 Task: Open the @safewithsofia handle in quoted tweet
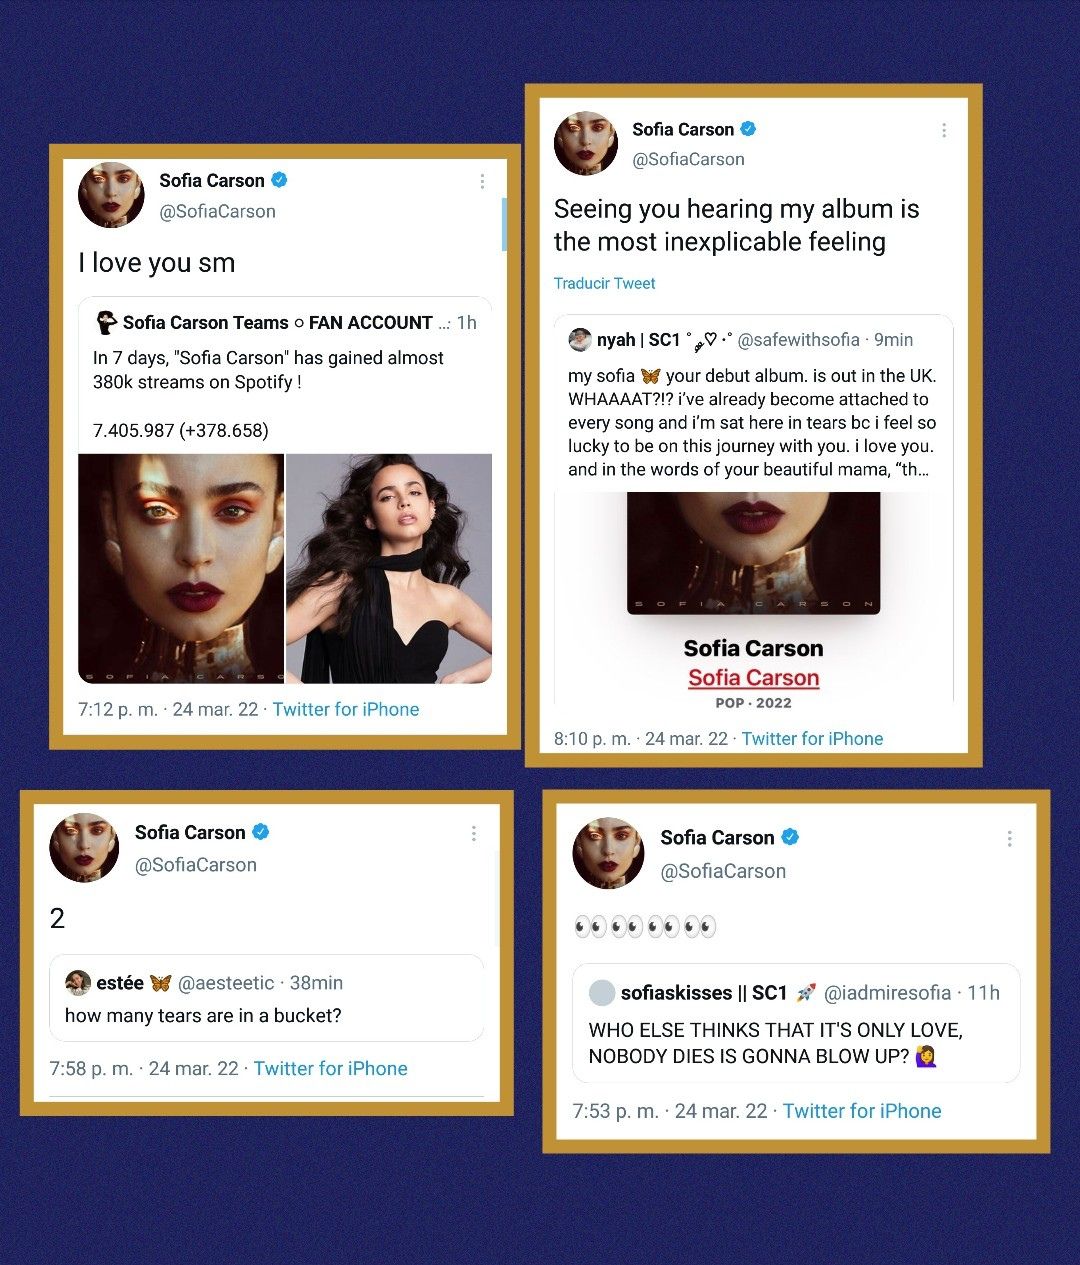coord(798,340)
